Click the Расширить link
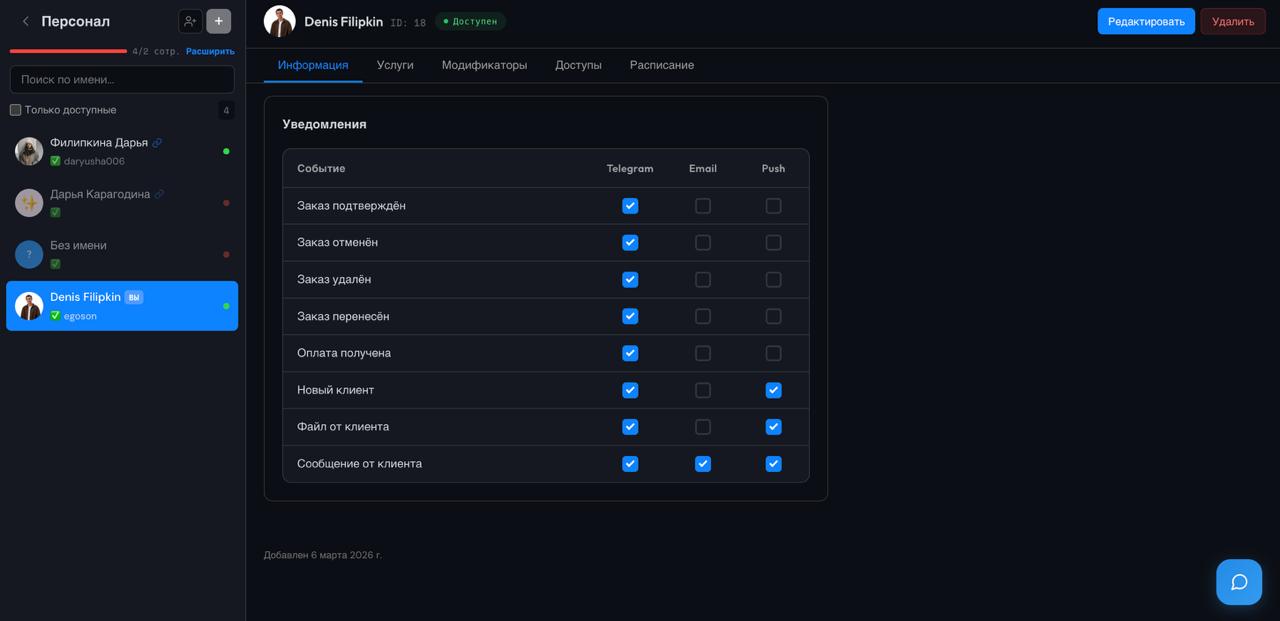The width and height of the screenshot is (1280, 621). pos(210,51)
